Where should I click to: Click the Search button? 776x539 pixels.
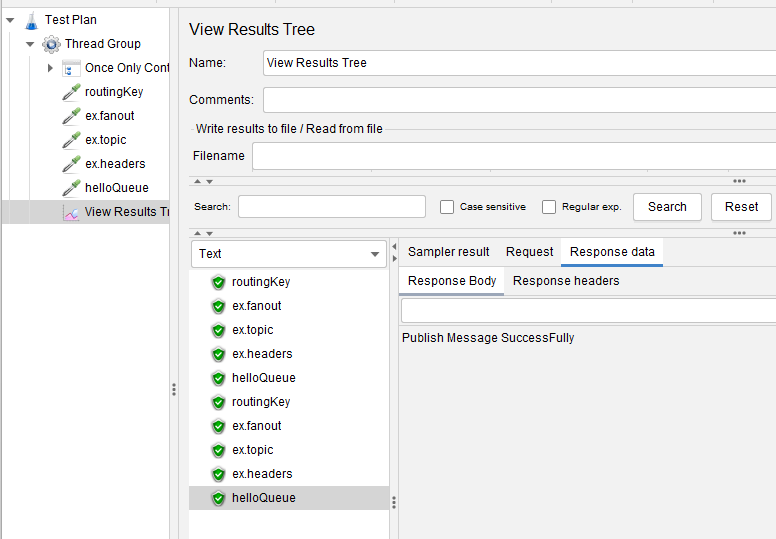(x=667, y=207)
